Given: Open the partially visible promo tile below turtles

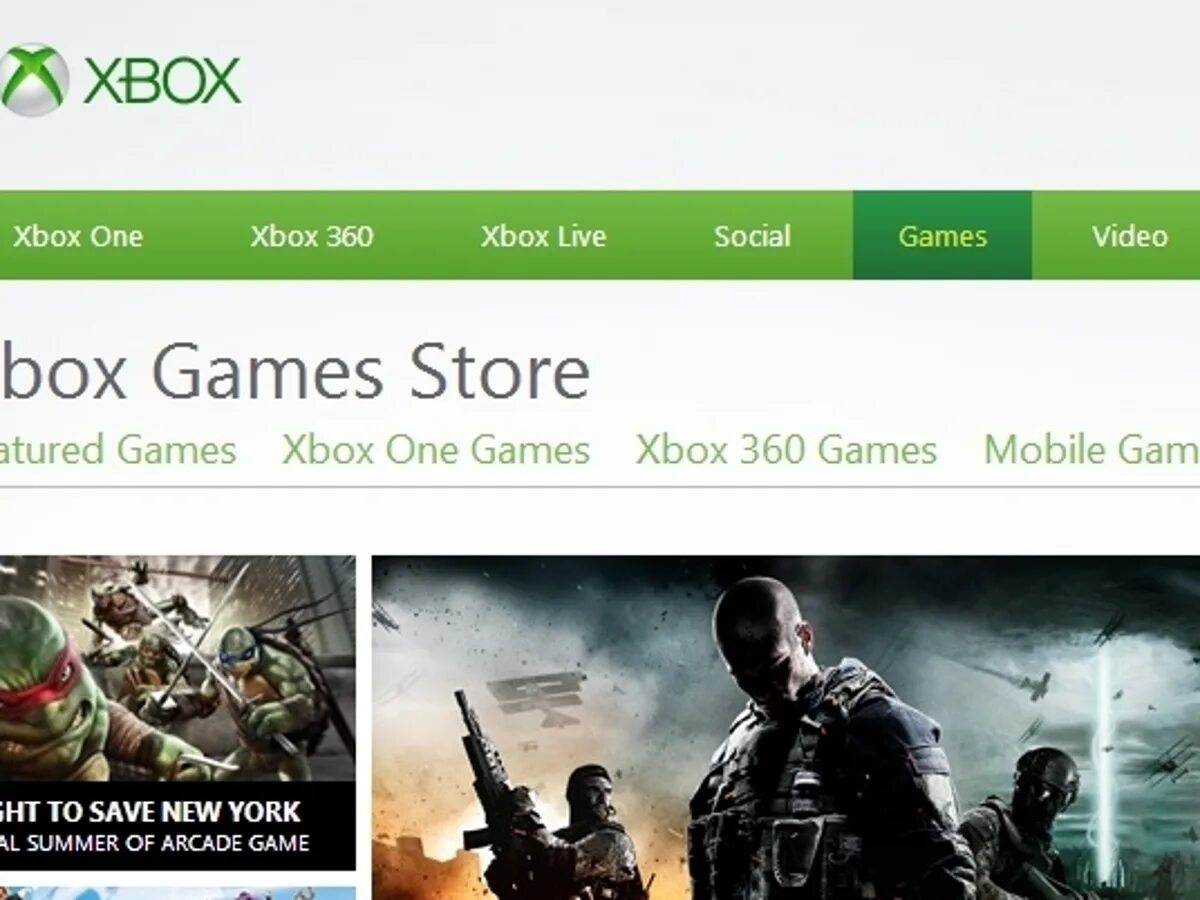Looking at the screenshot, I should click(177, 893).
